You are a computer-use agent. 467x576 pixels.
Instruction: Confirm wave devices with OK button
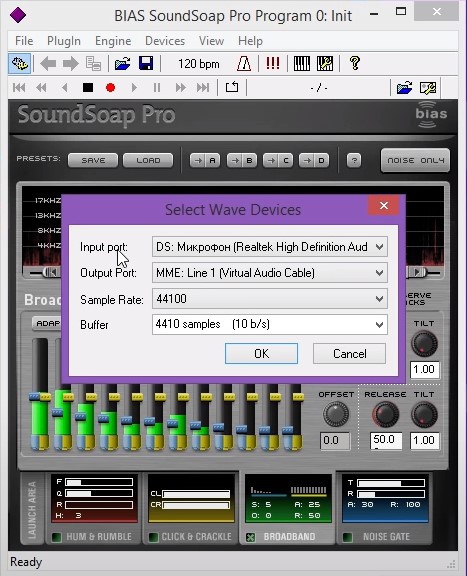[261, 354]
